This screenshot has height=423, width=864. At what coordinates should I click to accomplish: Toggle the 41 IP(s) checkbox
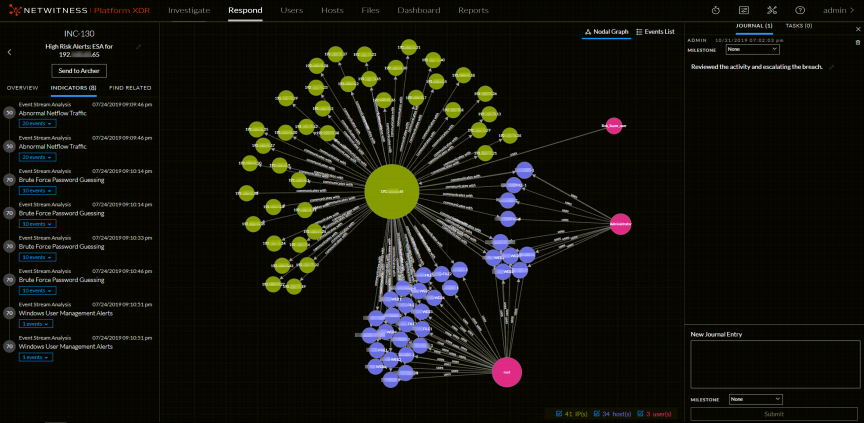tap(559, 413)
